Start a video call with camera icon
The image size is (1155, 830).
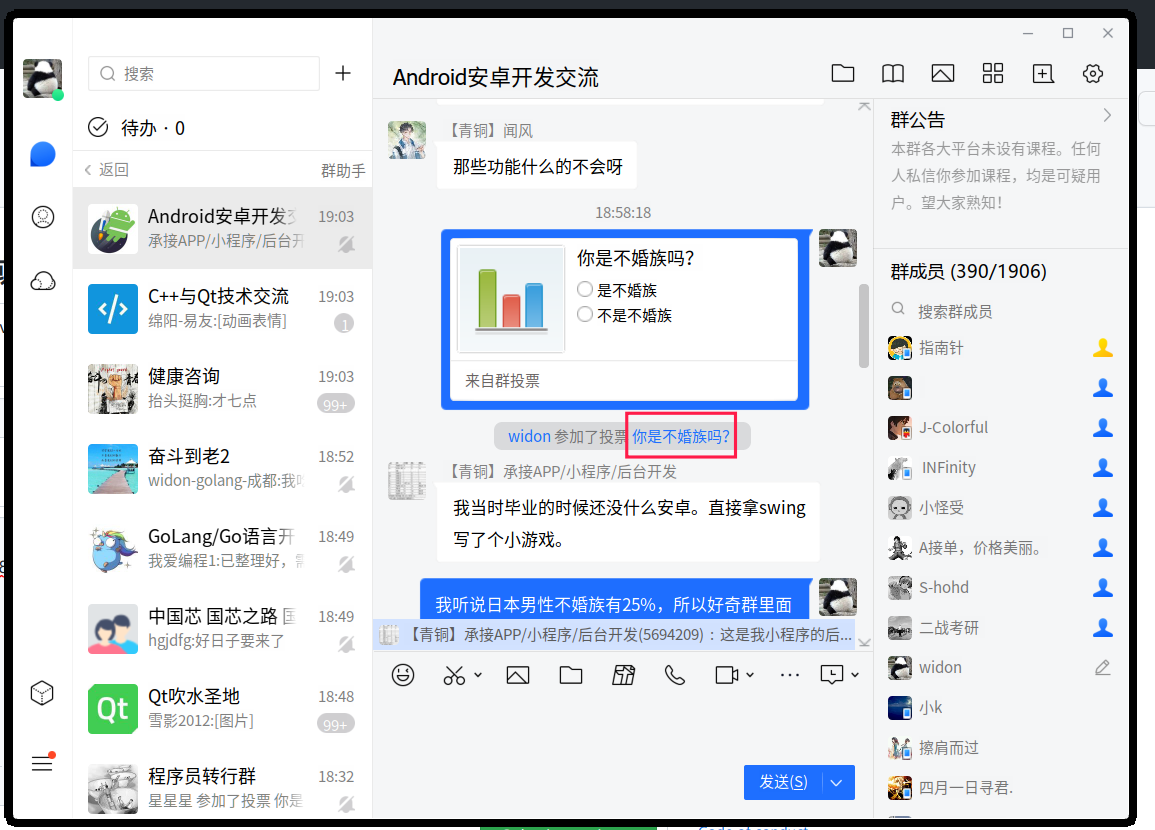pyautogui.click(x=727, y=675)
